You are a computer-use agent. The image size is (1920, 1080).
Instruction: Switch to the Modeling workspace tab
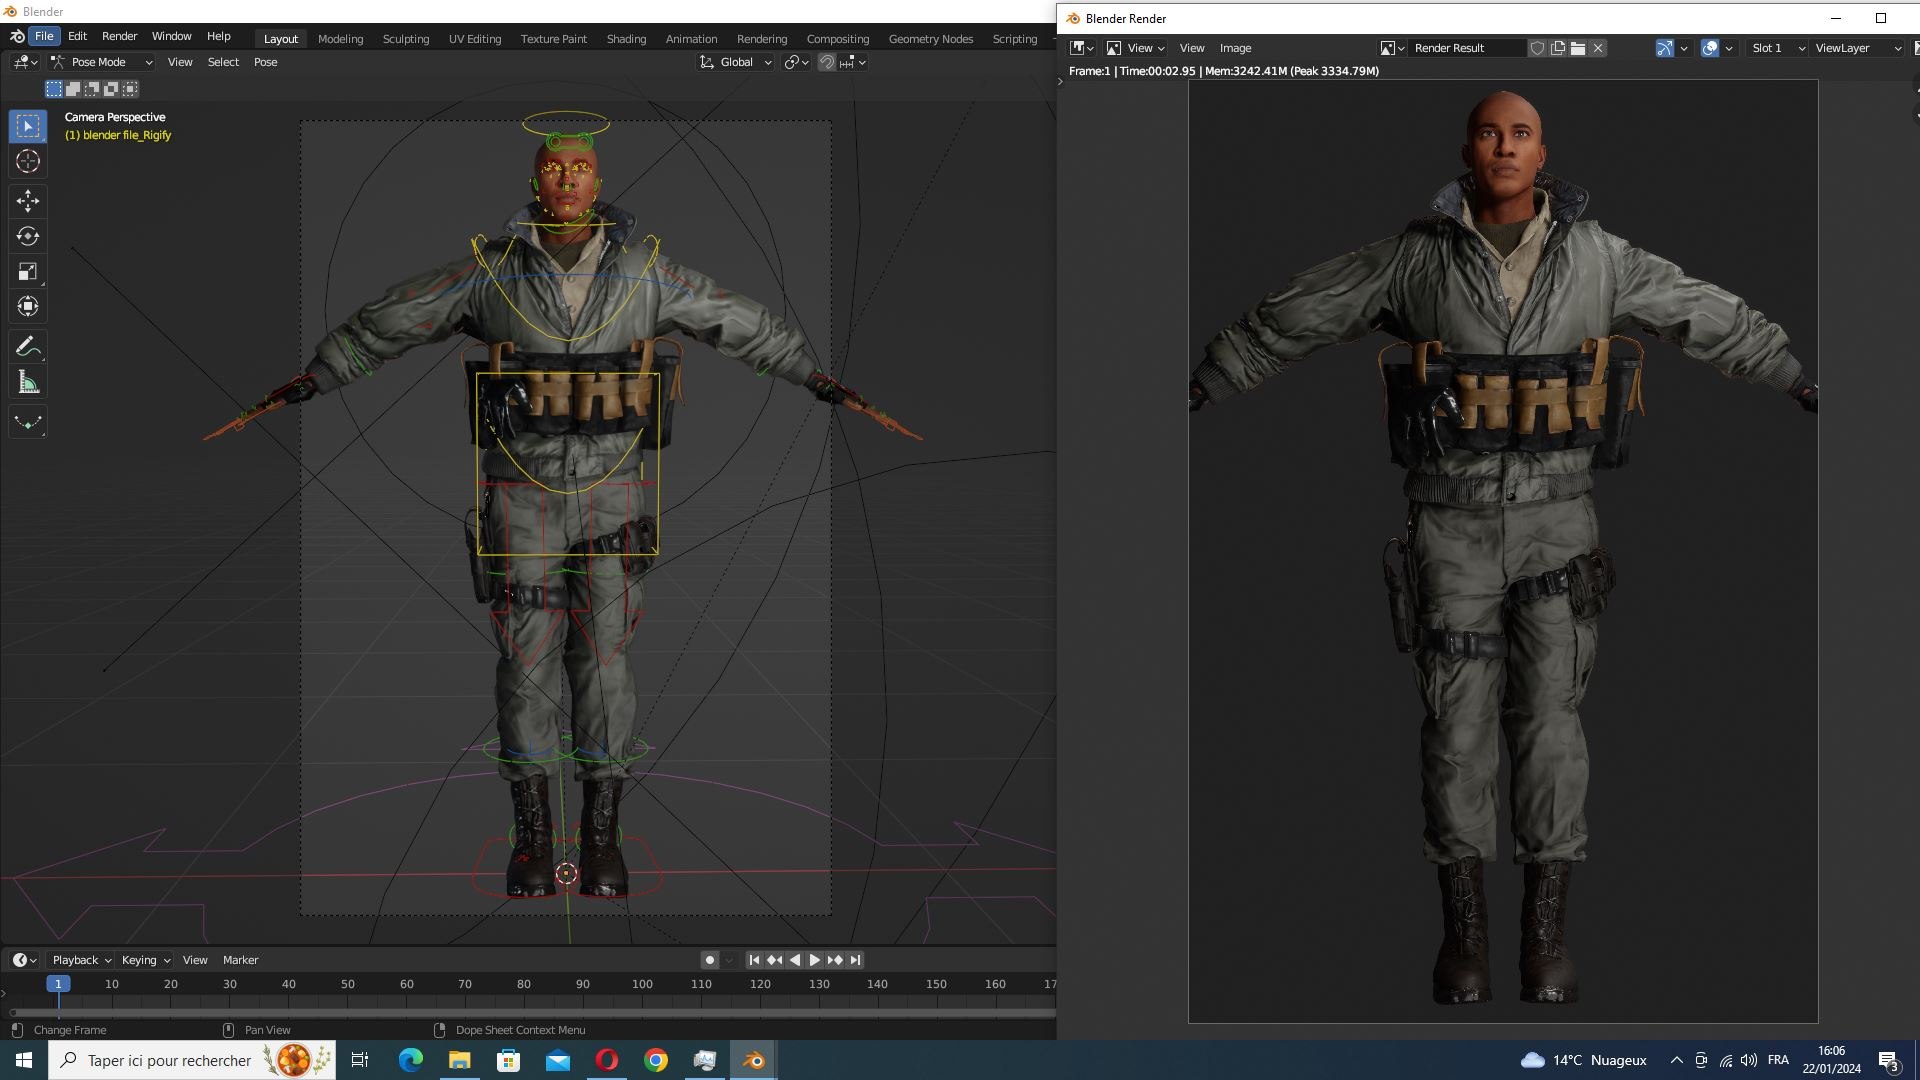(x=340, y=39)
